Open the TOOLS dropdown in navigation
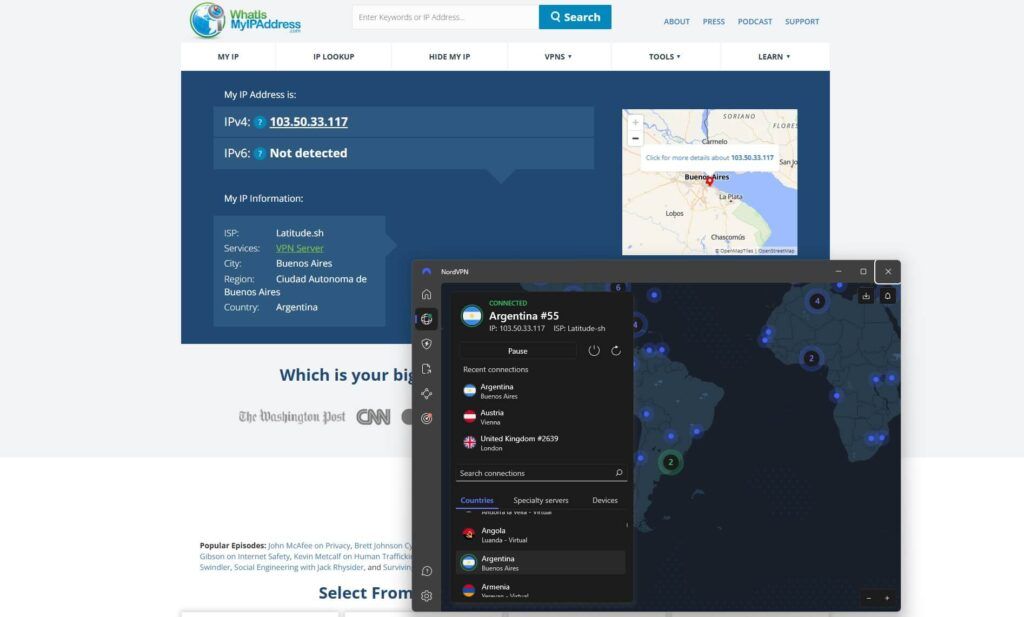The image size is (1024, 617). (665, 57)
